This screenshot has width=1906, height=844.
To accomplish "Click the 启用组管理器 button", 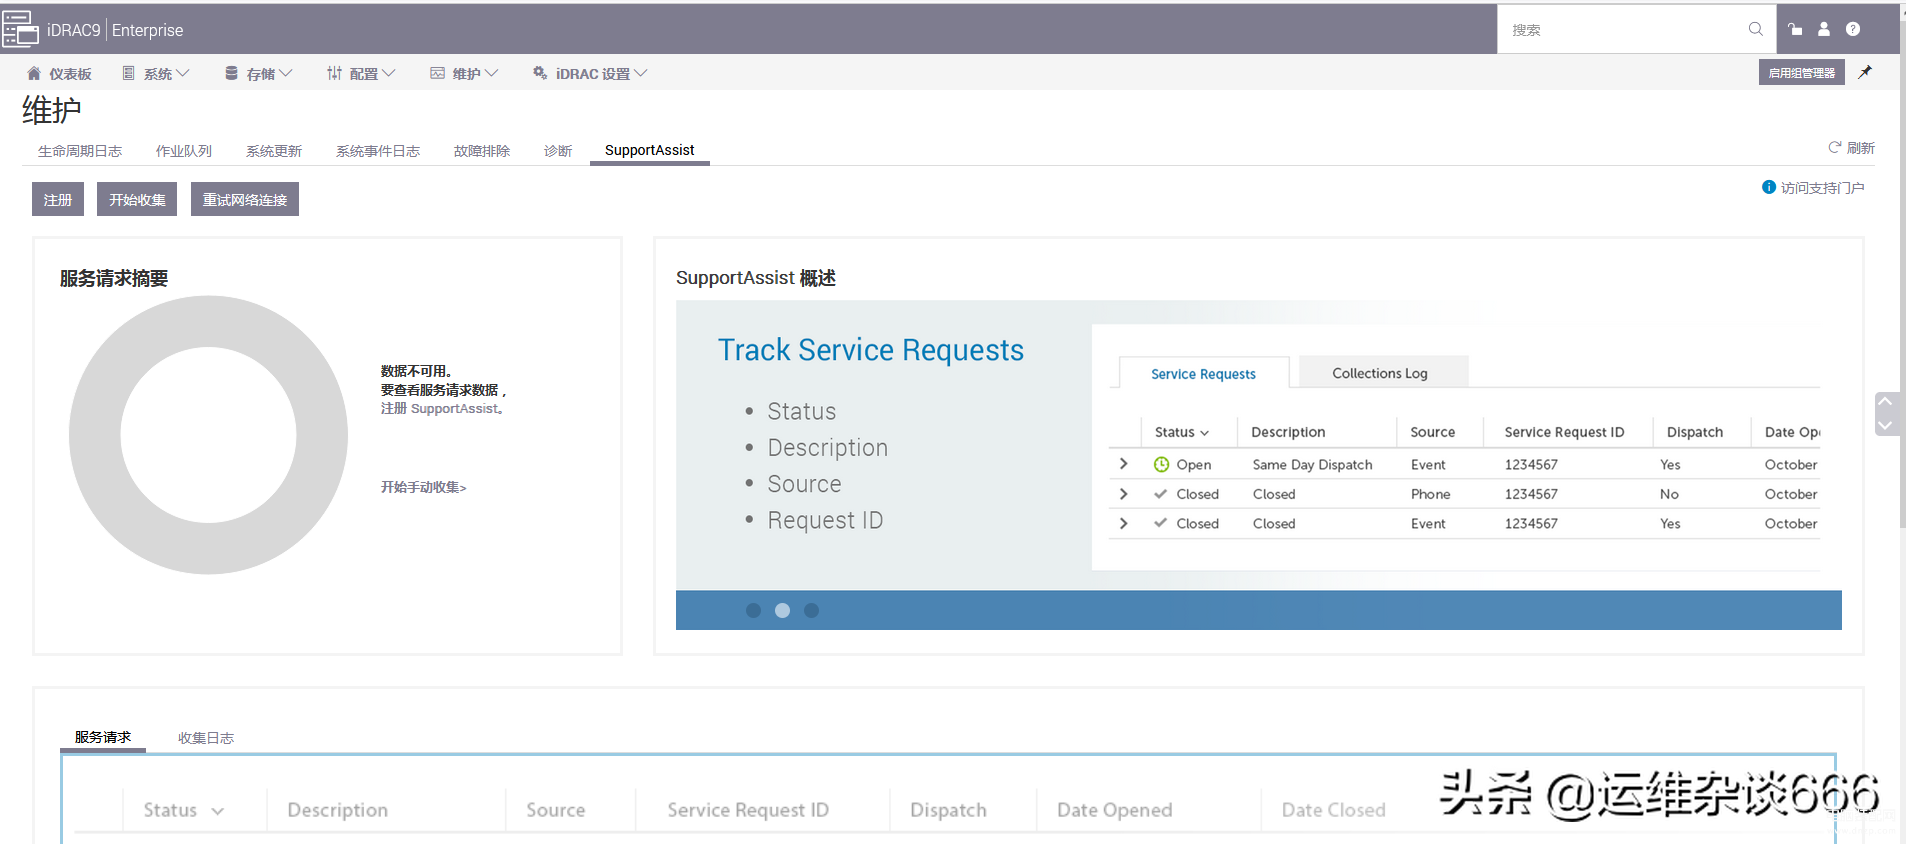I will tap(1802, 72).
